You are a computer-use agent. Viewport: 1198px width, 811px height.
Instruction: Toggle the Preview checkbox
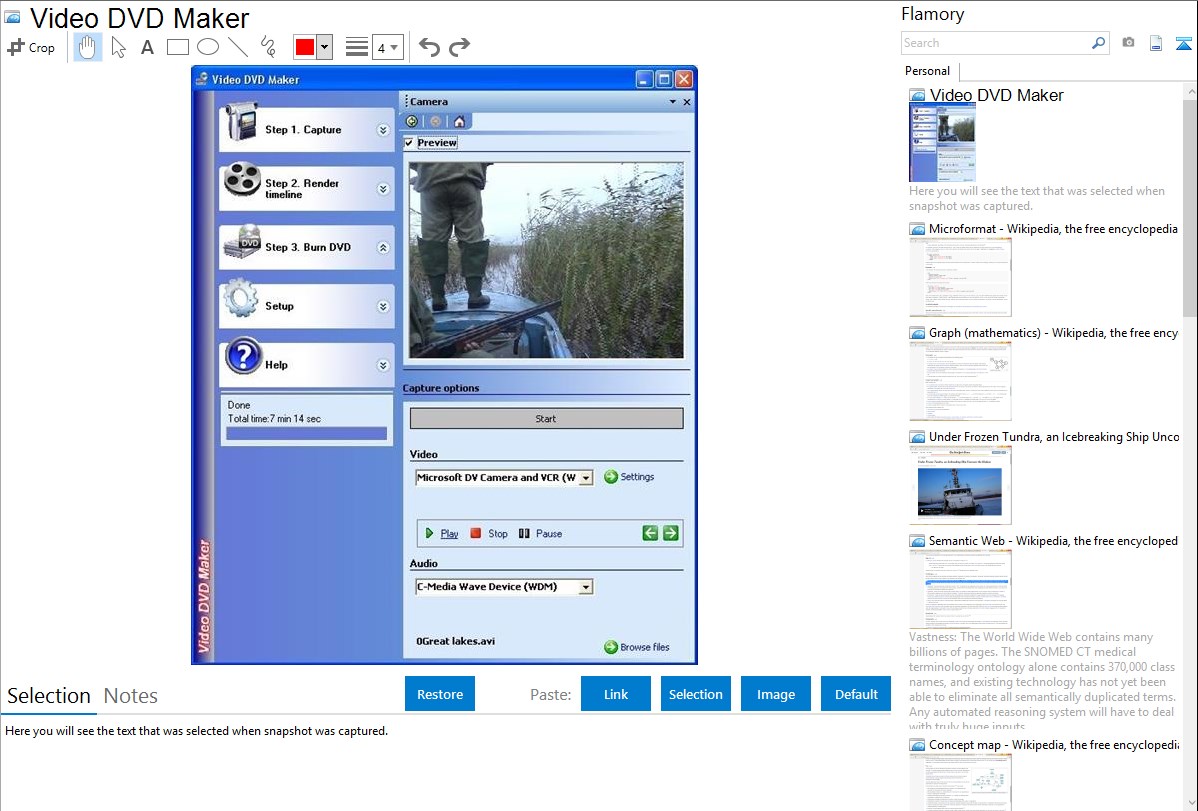pyautogui.click(x=410, y=143)
